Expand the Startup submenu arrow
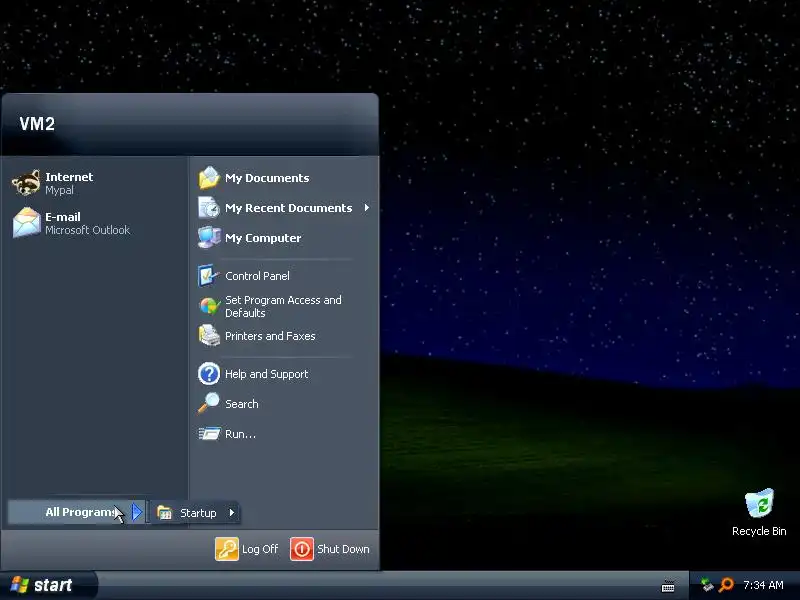The width and height of the screenshot is (800, 600). tap(232, 512)
